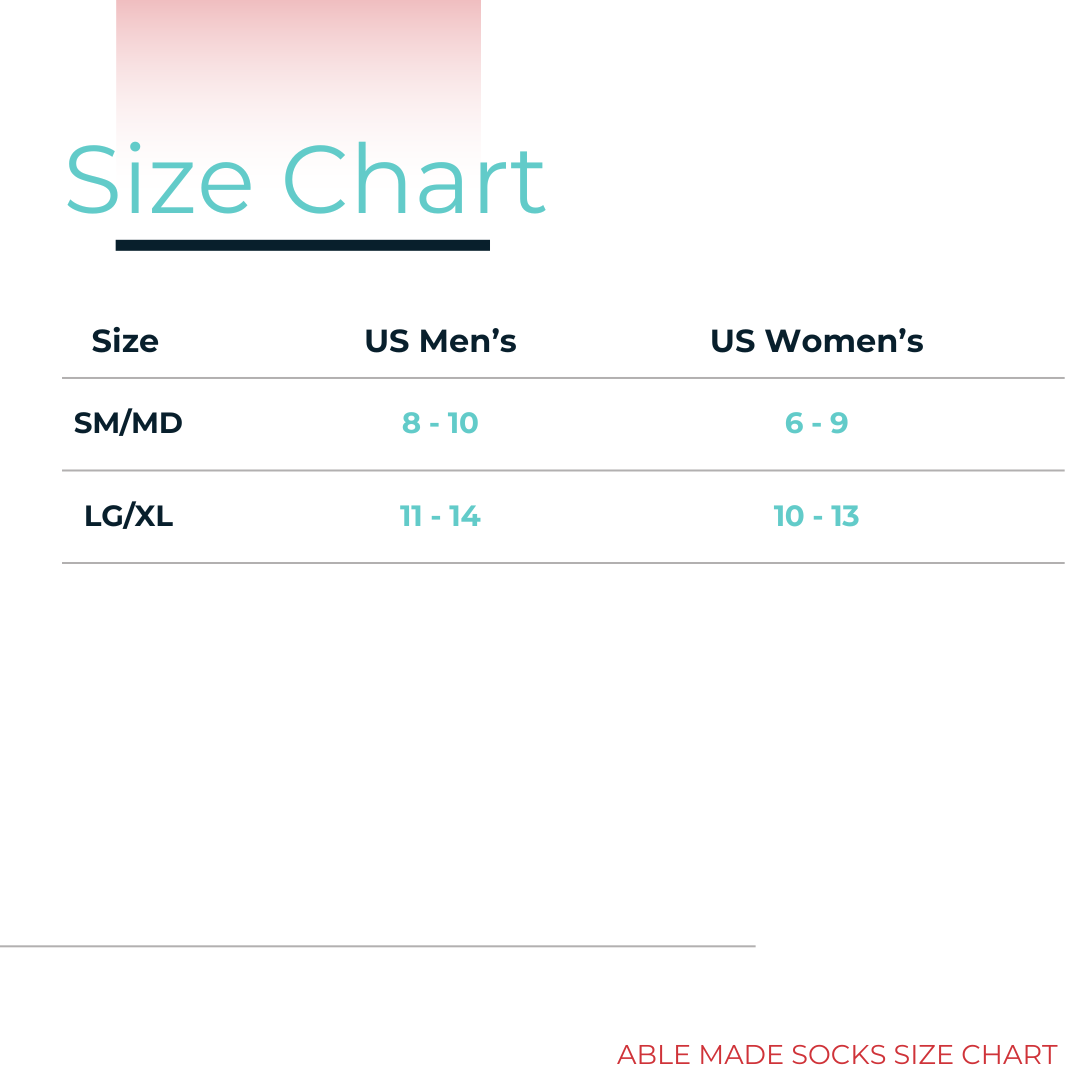This screenshot has width=1080, height=1080.
Task: Click the word "Chart" in the large teal title
Action: coord(413,180)
